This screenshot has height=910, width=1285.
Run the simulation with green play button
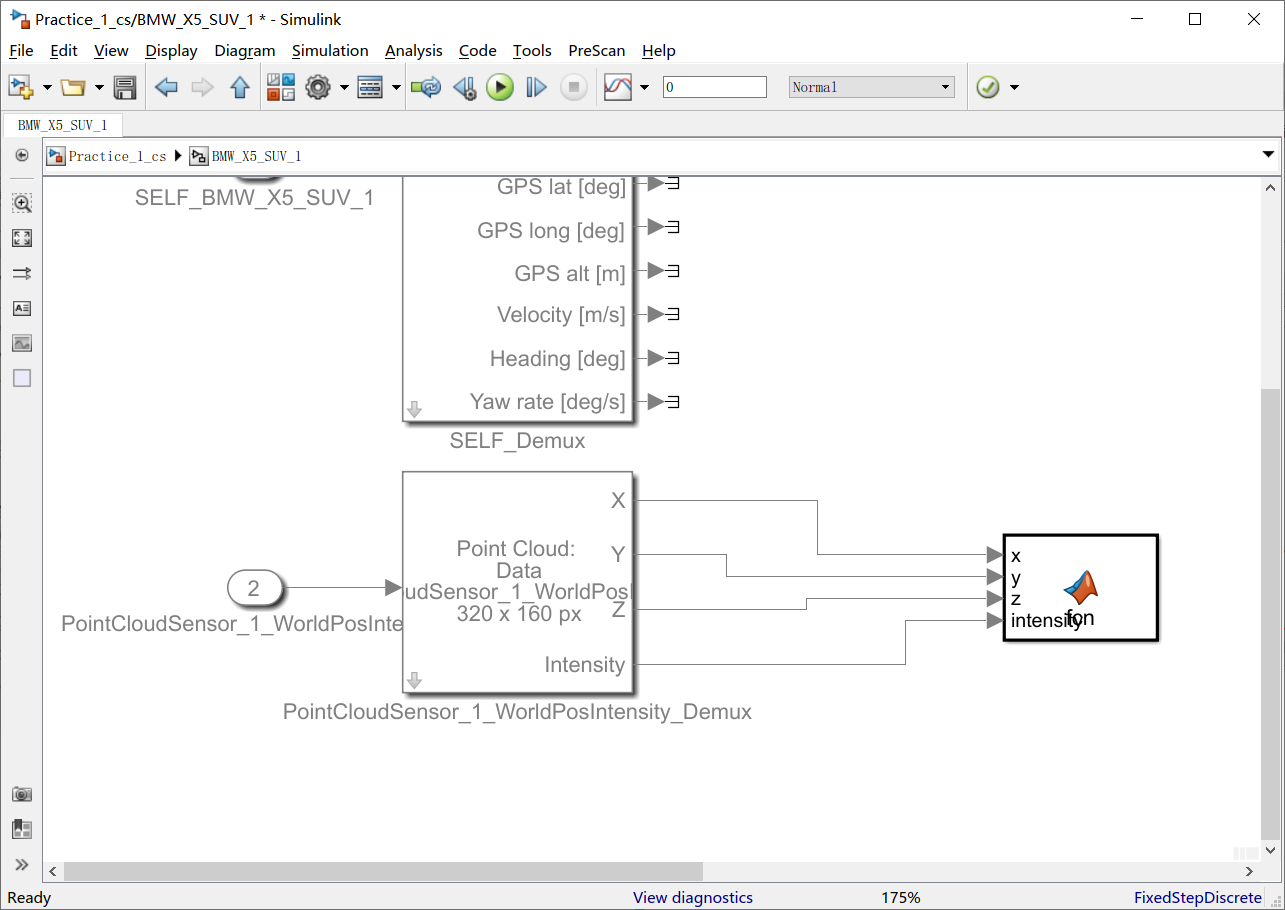coord(500,87)
